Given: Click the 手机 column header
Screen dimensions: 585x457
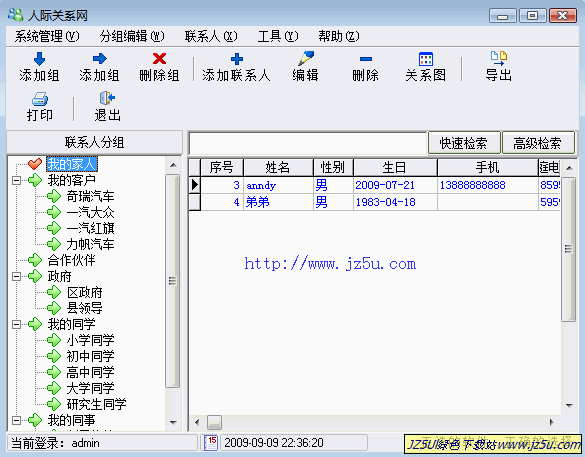Looking at the screenshot, I should [488, 168].
